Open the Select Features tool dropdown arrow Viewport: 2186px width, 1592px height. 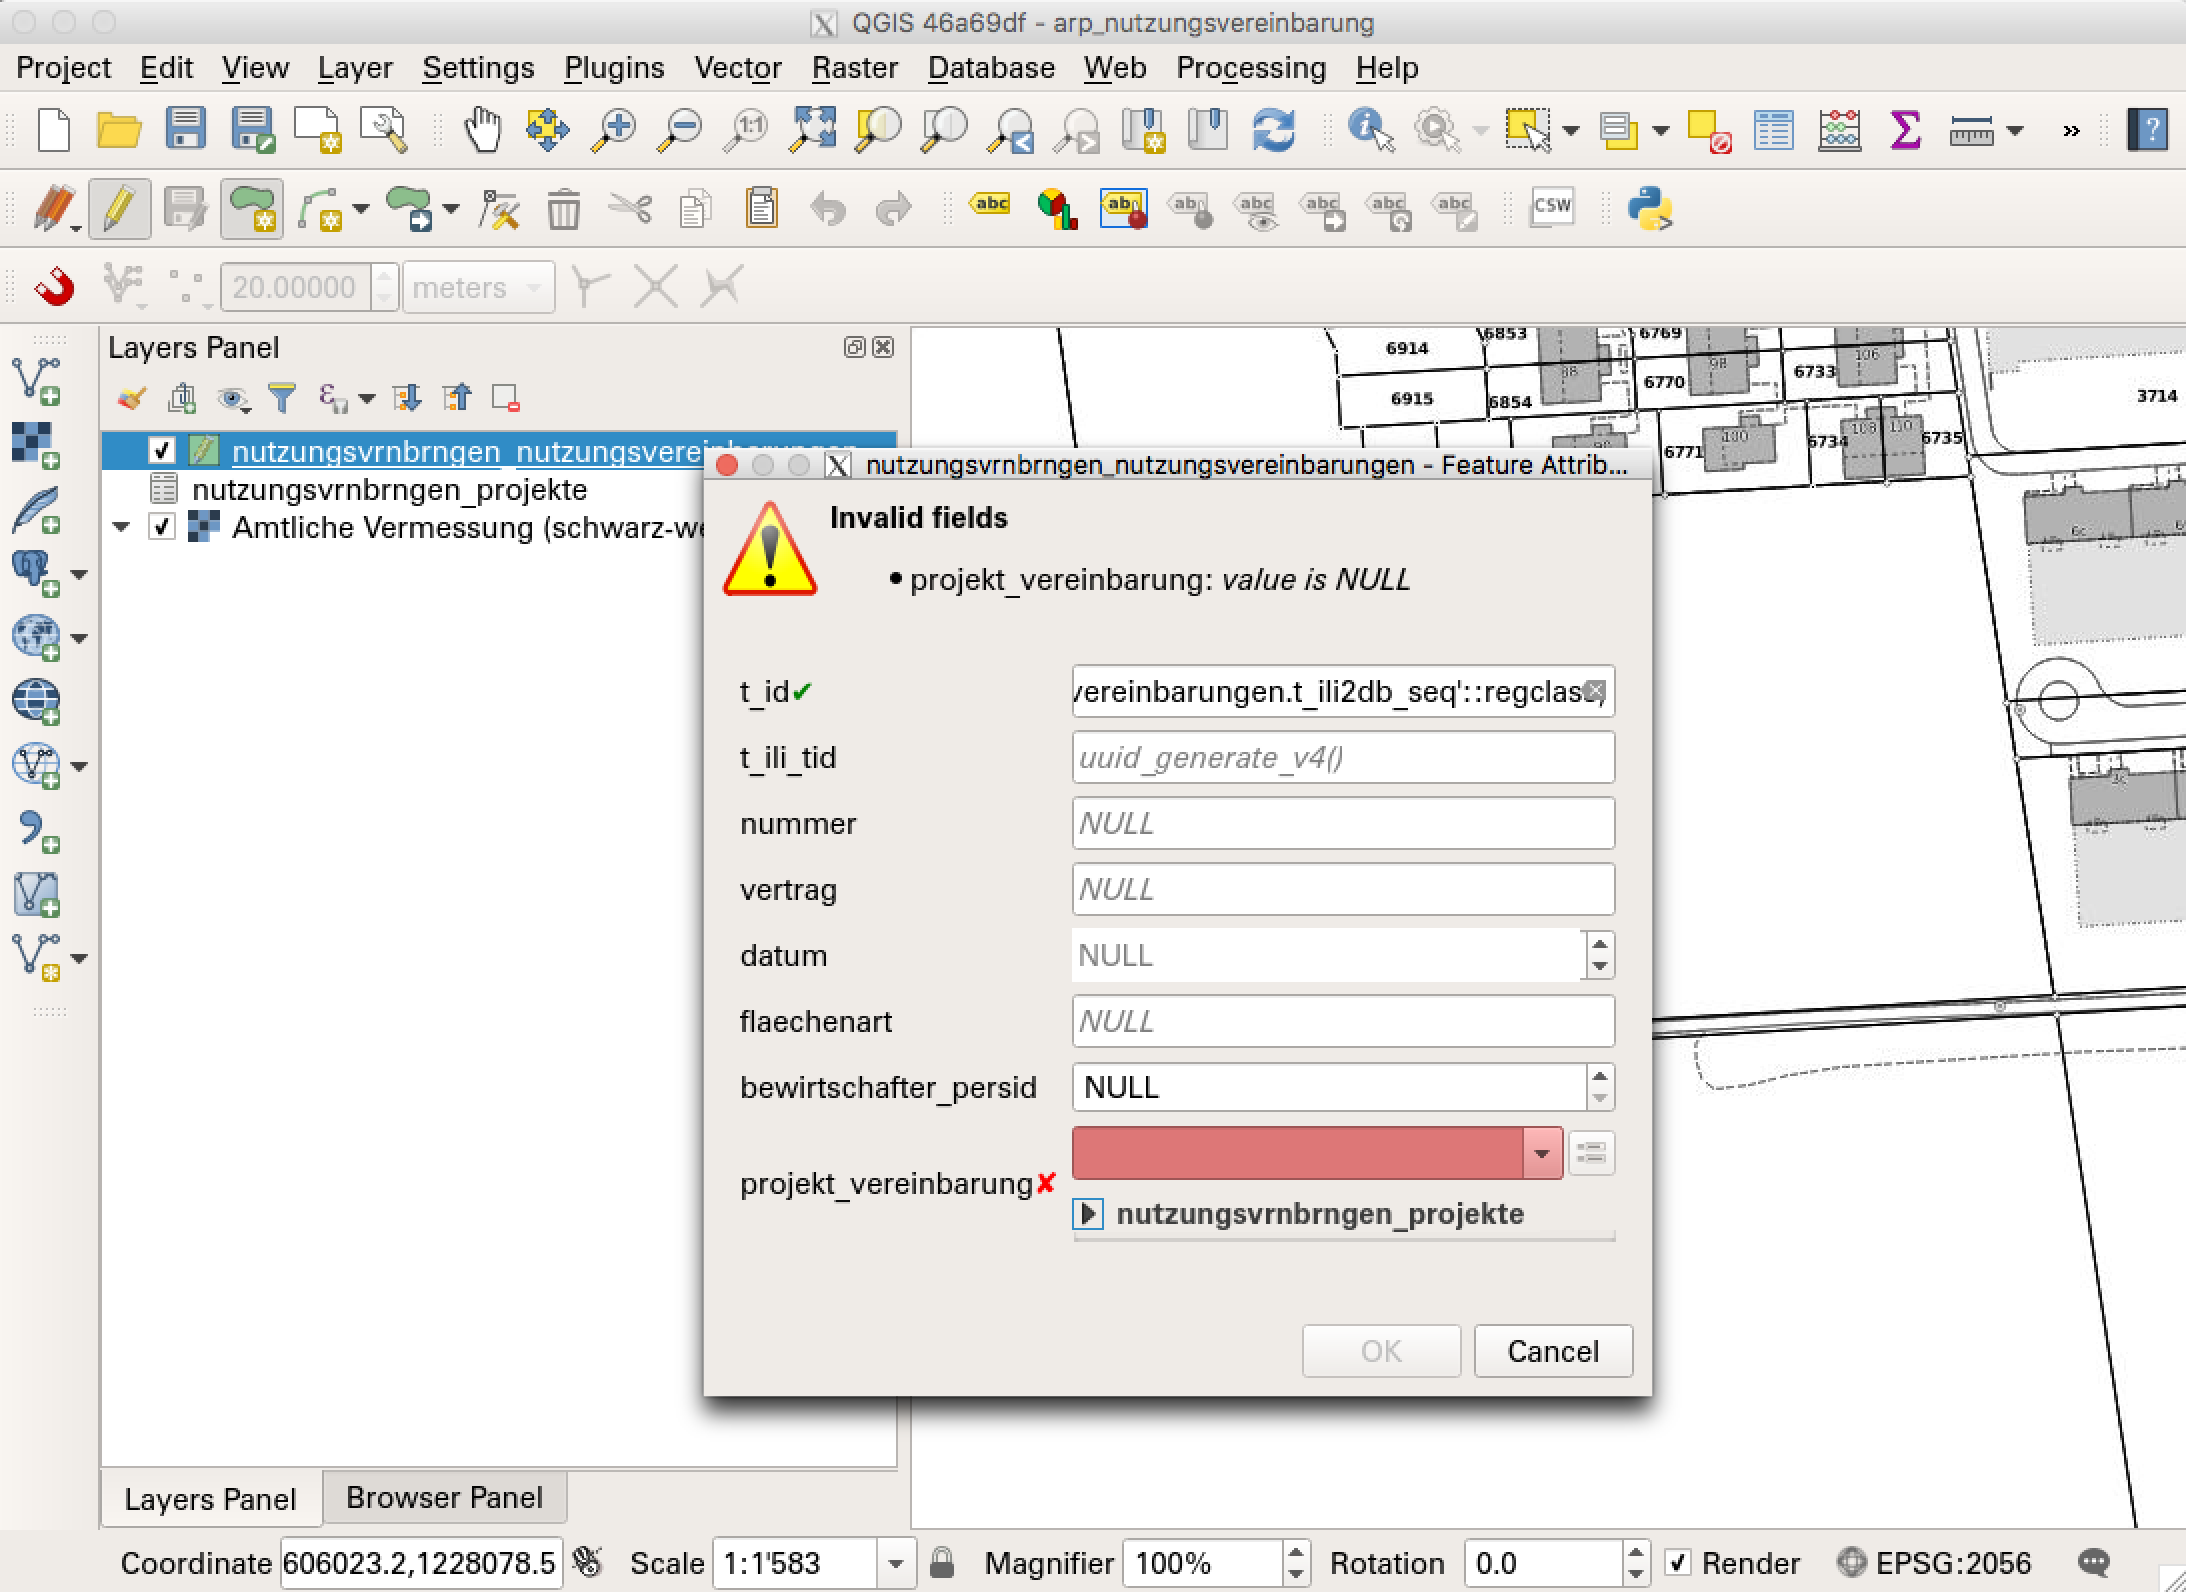coord(1570,131)
